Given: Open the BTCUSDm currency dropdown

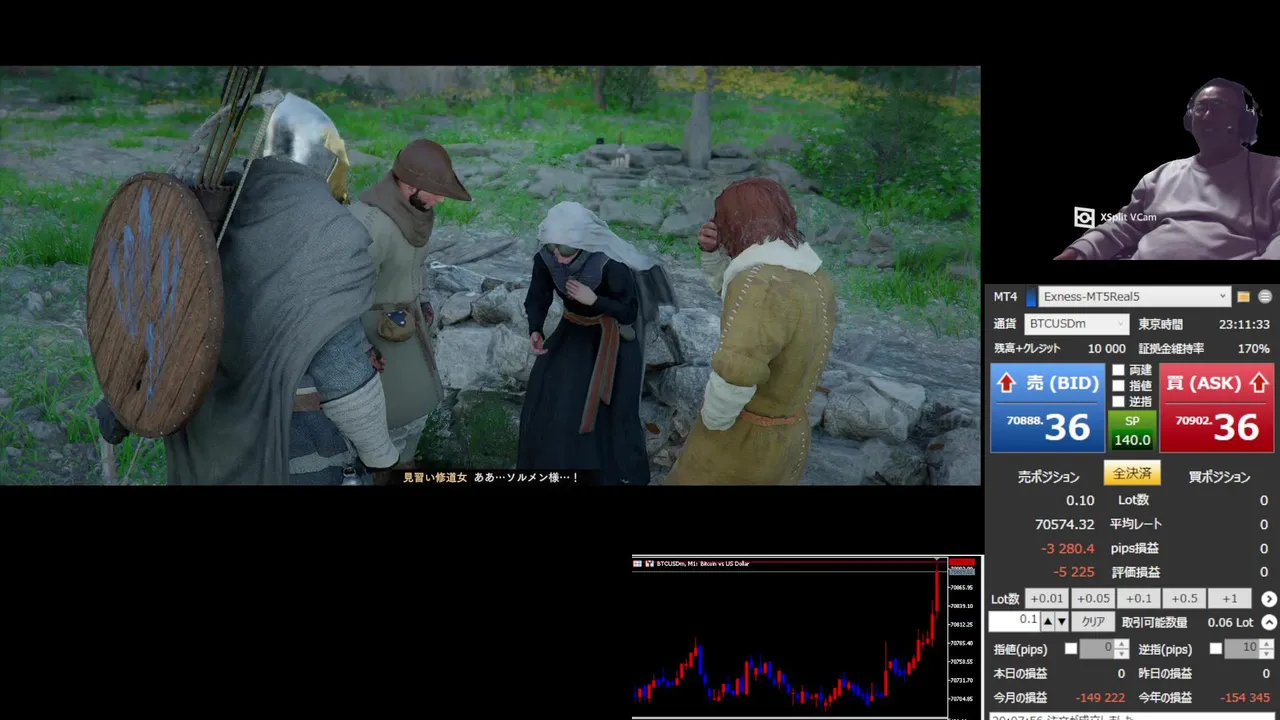Looking at the screenshot, I should click(1077, 324).
